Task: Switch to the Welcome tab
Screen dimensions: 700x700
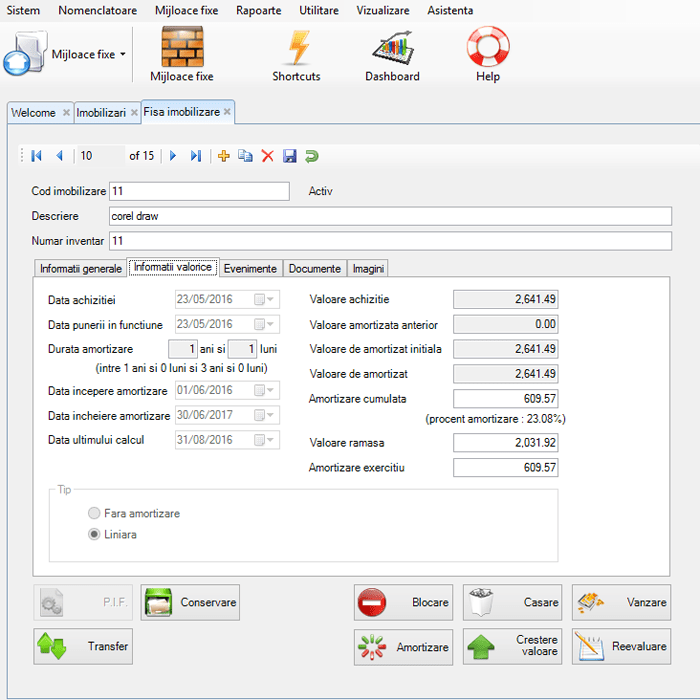Action: click(x=33, y=112)
